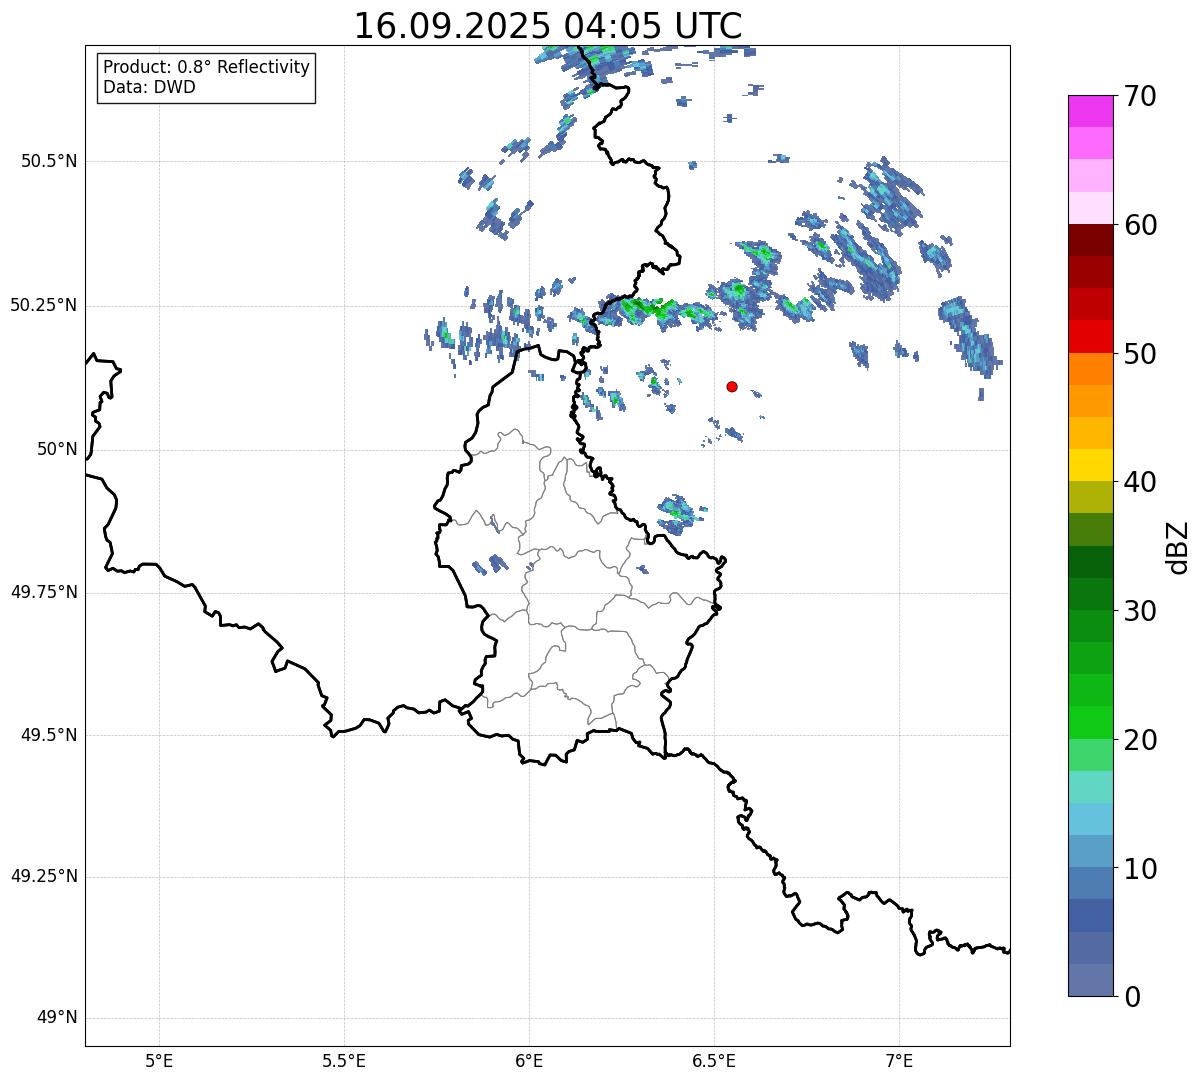Click the title 16.09.2025 04:05 UTC
This screenshot has height=1081, width=1202.
[x=548, y=26]
